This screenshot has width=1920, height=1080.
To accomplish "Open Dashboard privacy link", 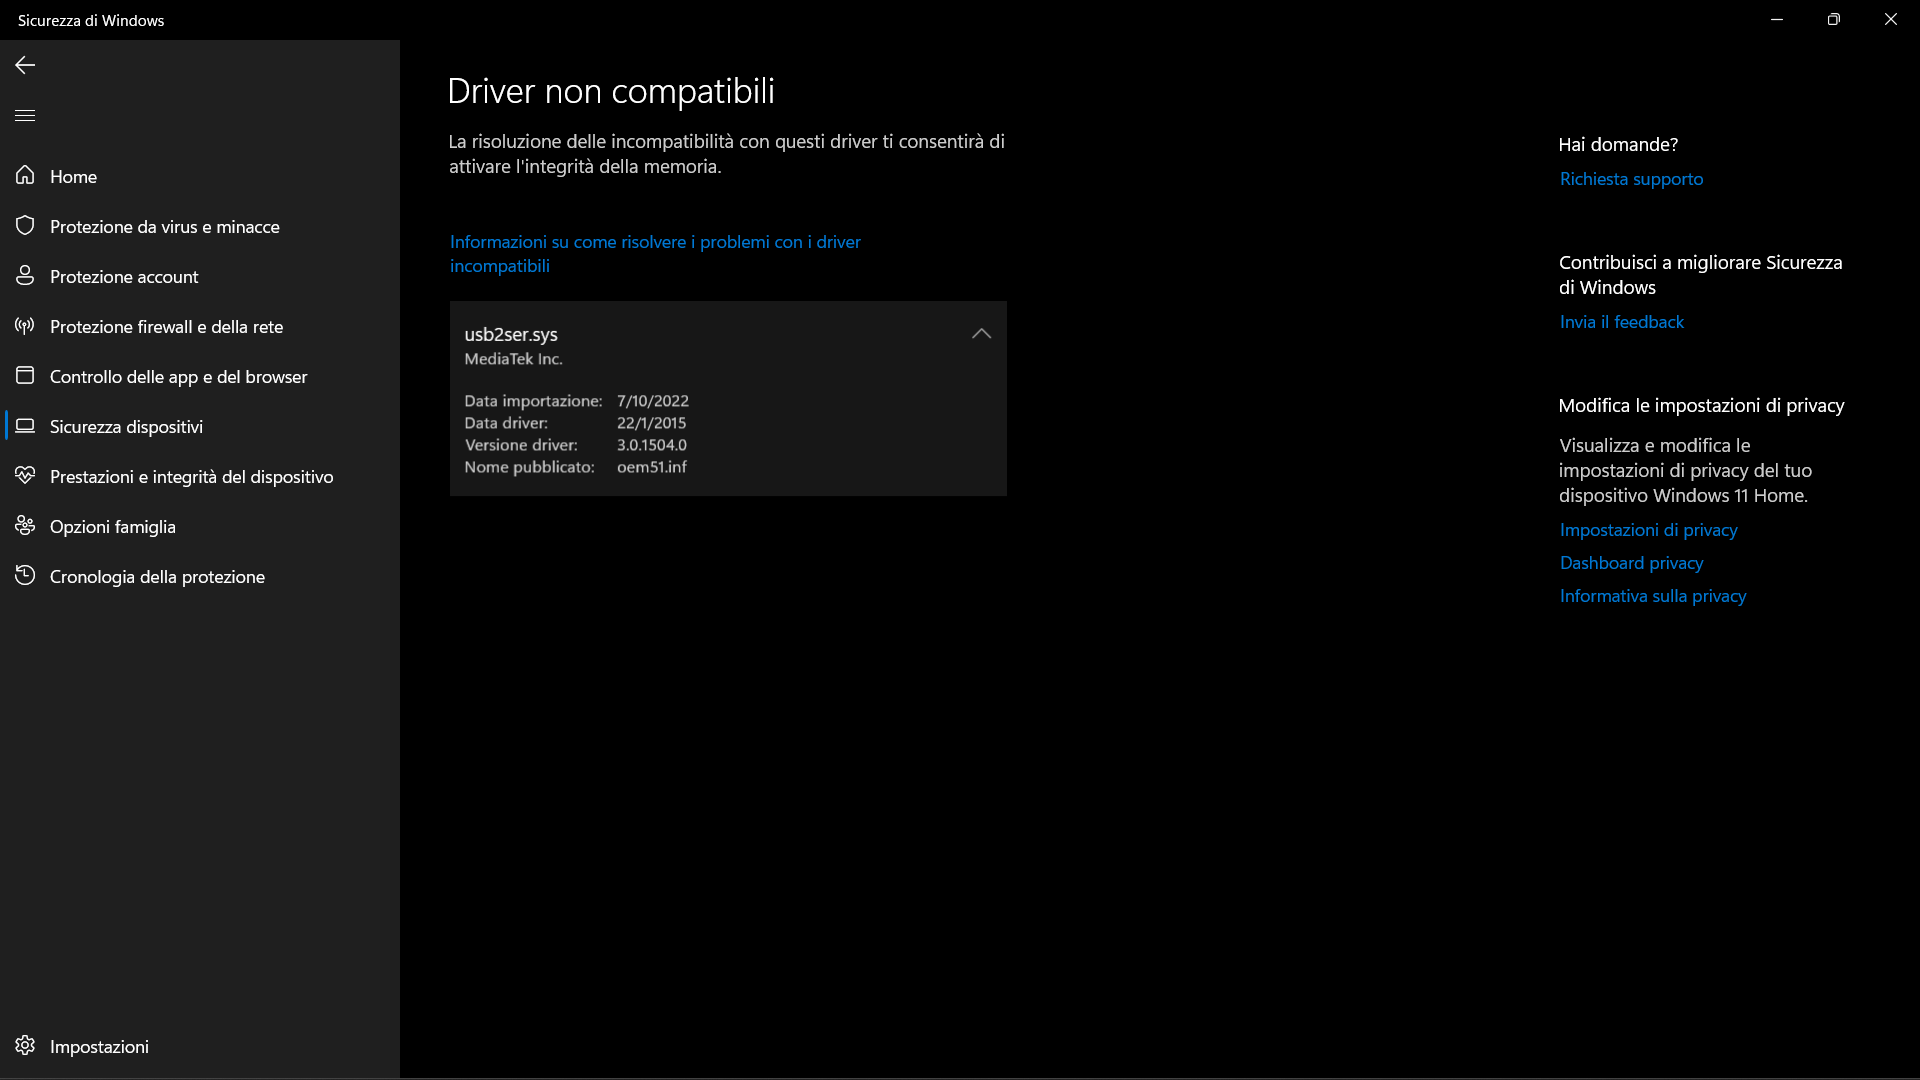I will coord(1631,563).
